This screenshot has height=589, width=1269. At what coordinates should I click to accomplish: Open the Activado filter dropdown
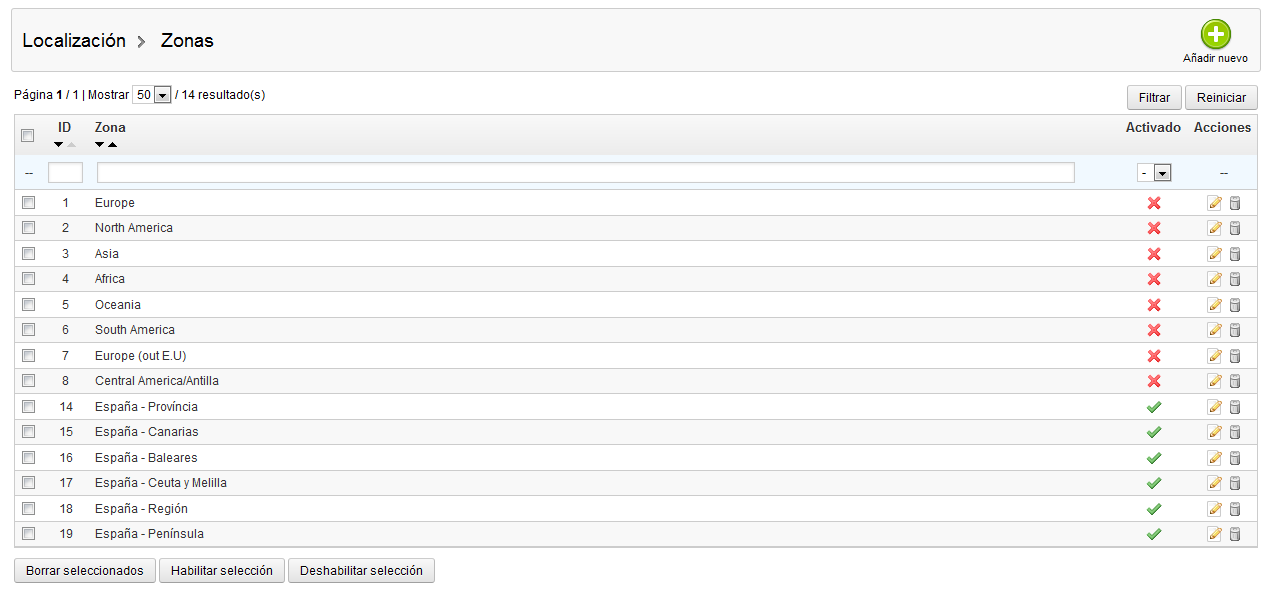coord(1154,173)
